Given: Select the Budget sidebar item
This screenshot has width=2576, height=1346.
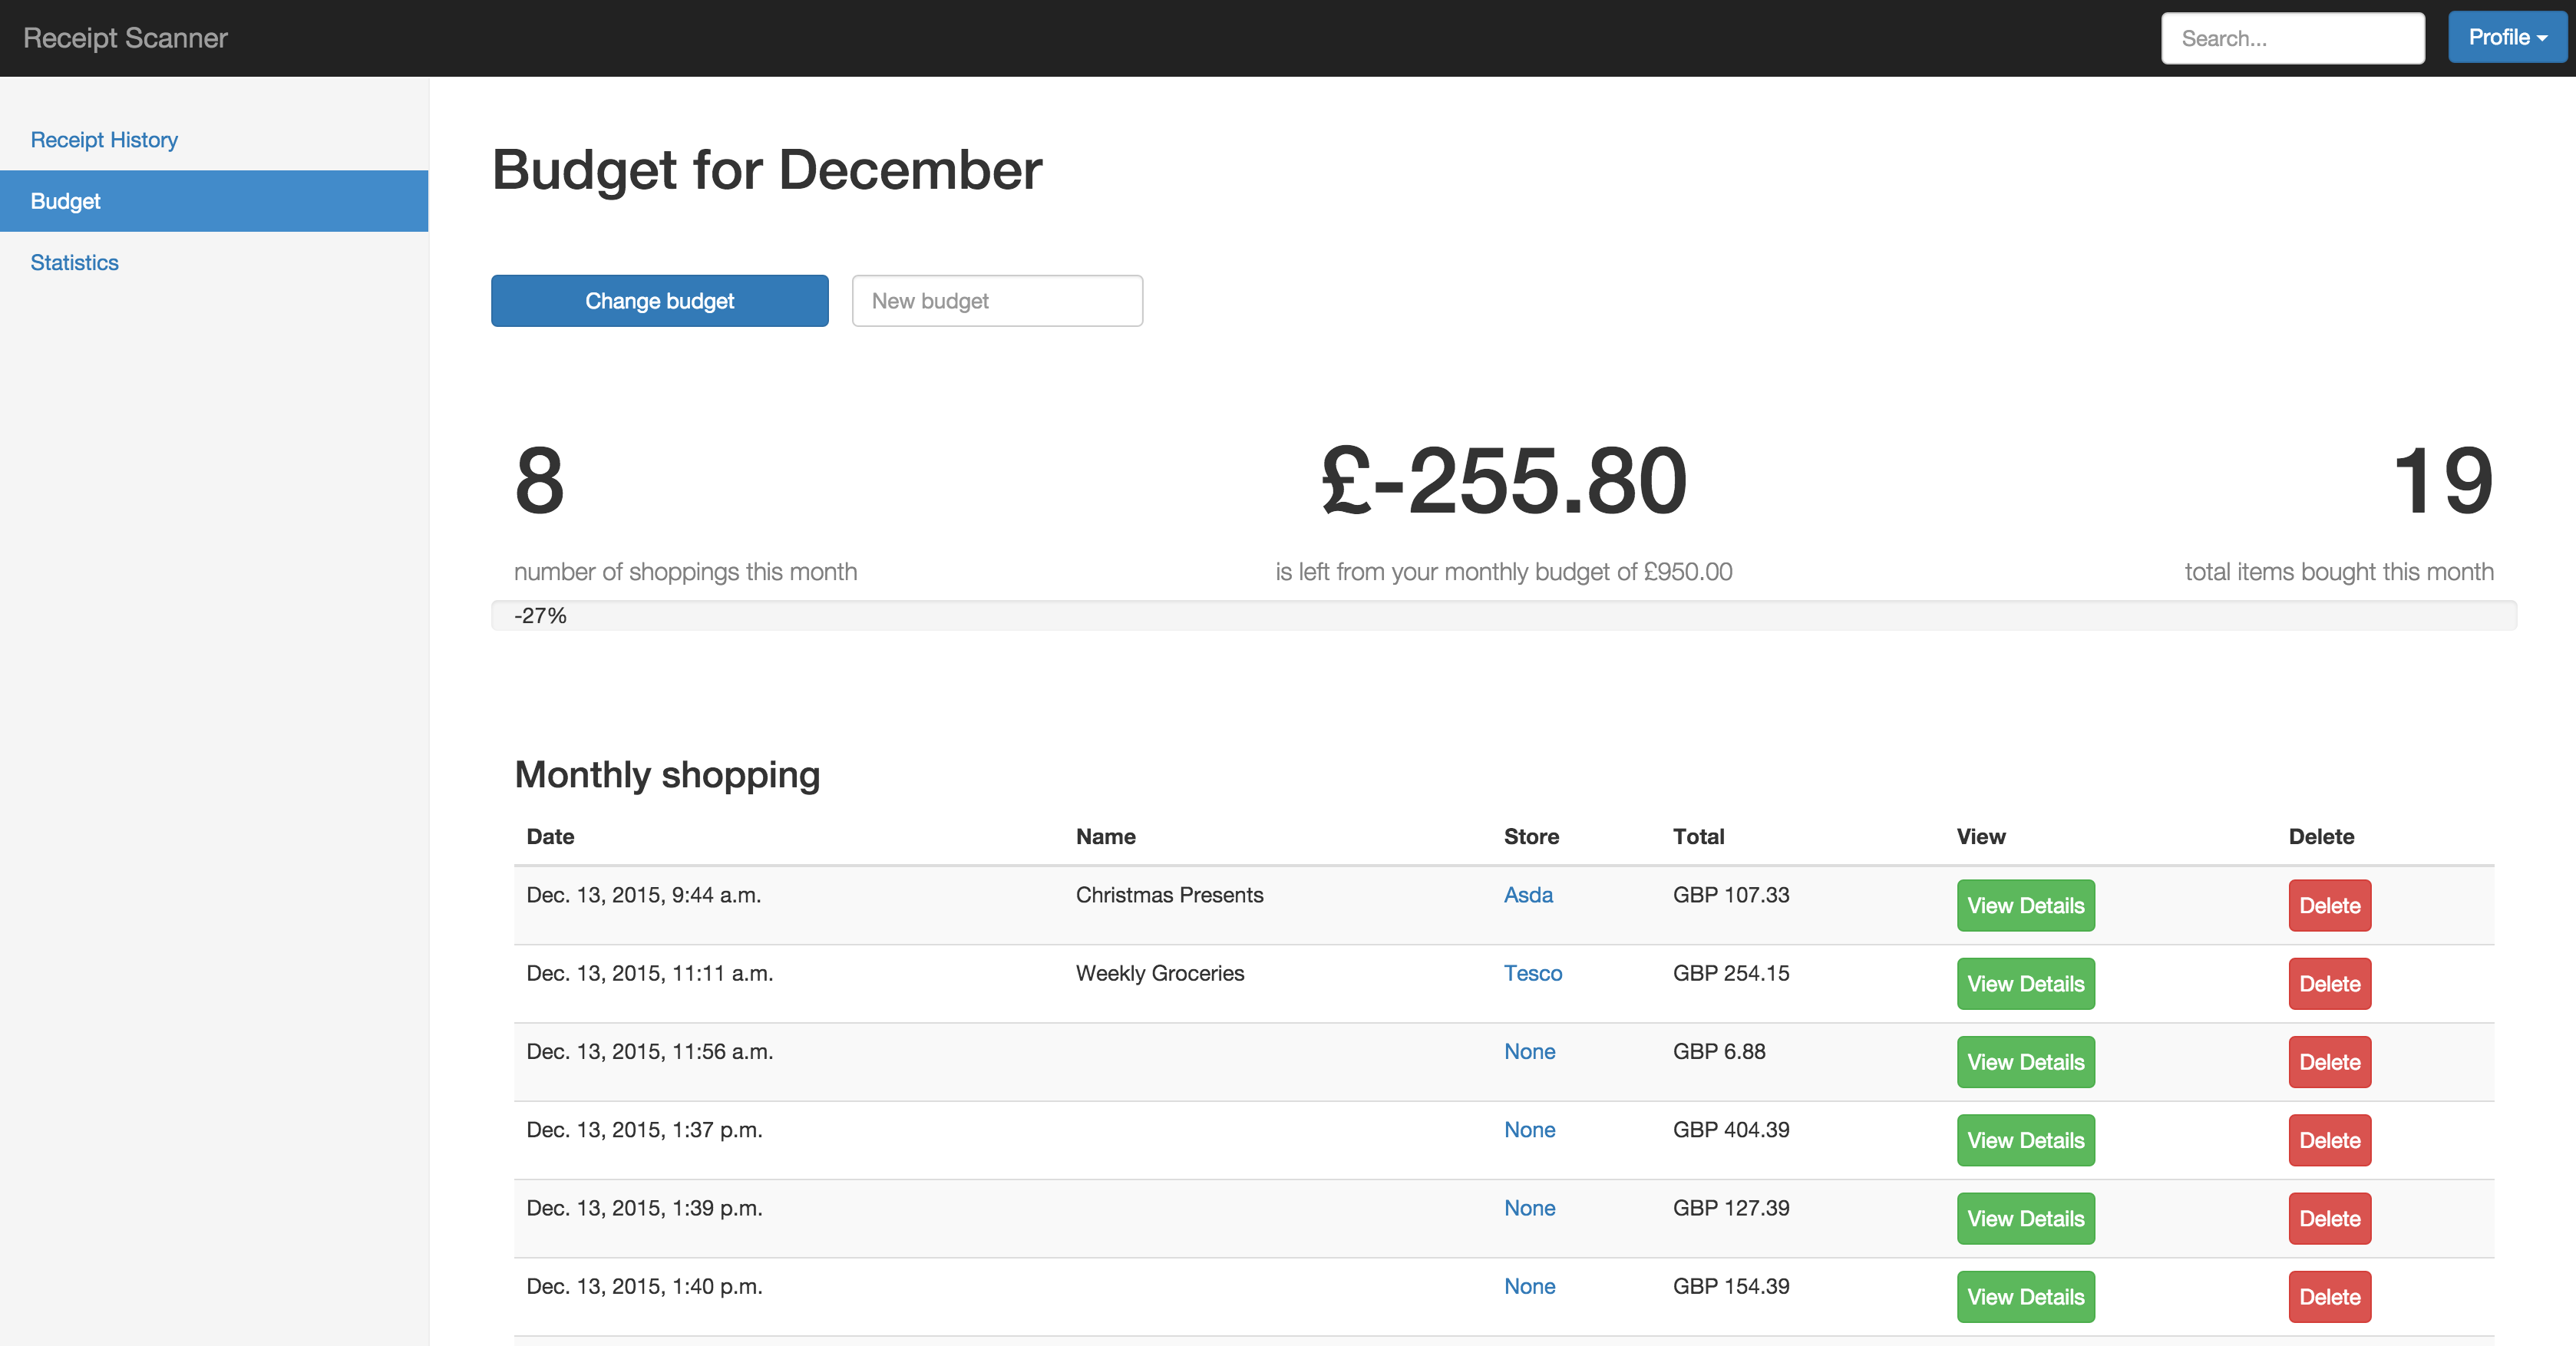Looking at the screenshot, I should (66, 201).
